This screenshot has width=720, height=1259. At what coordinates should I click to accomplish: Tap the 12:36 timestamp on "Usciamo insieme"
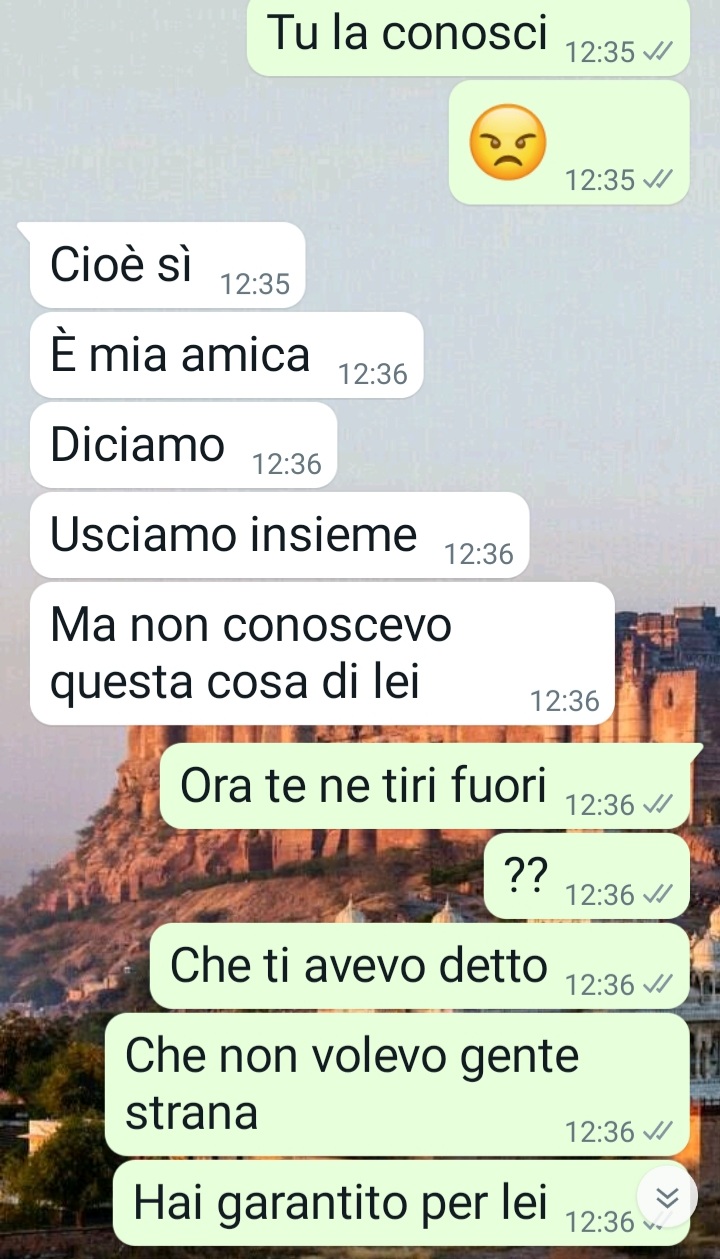[x=479, y=554]
